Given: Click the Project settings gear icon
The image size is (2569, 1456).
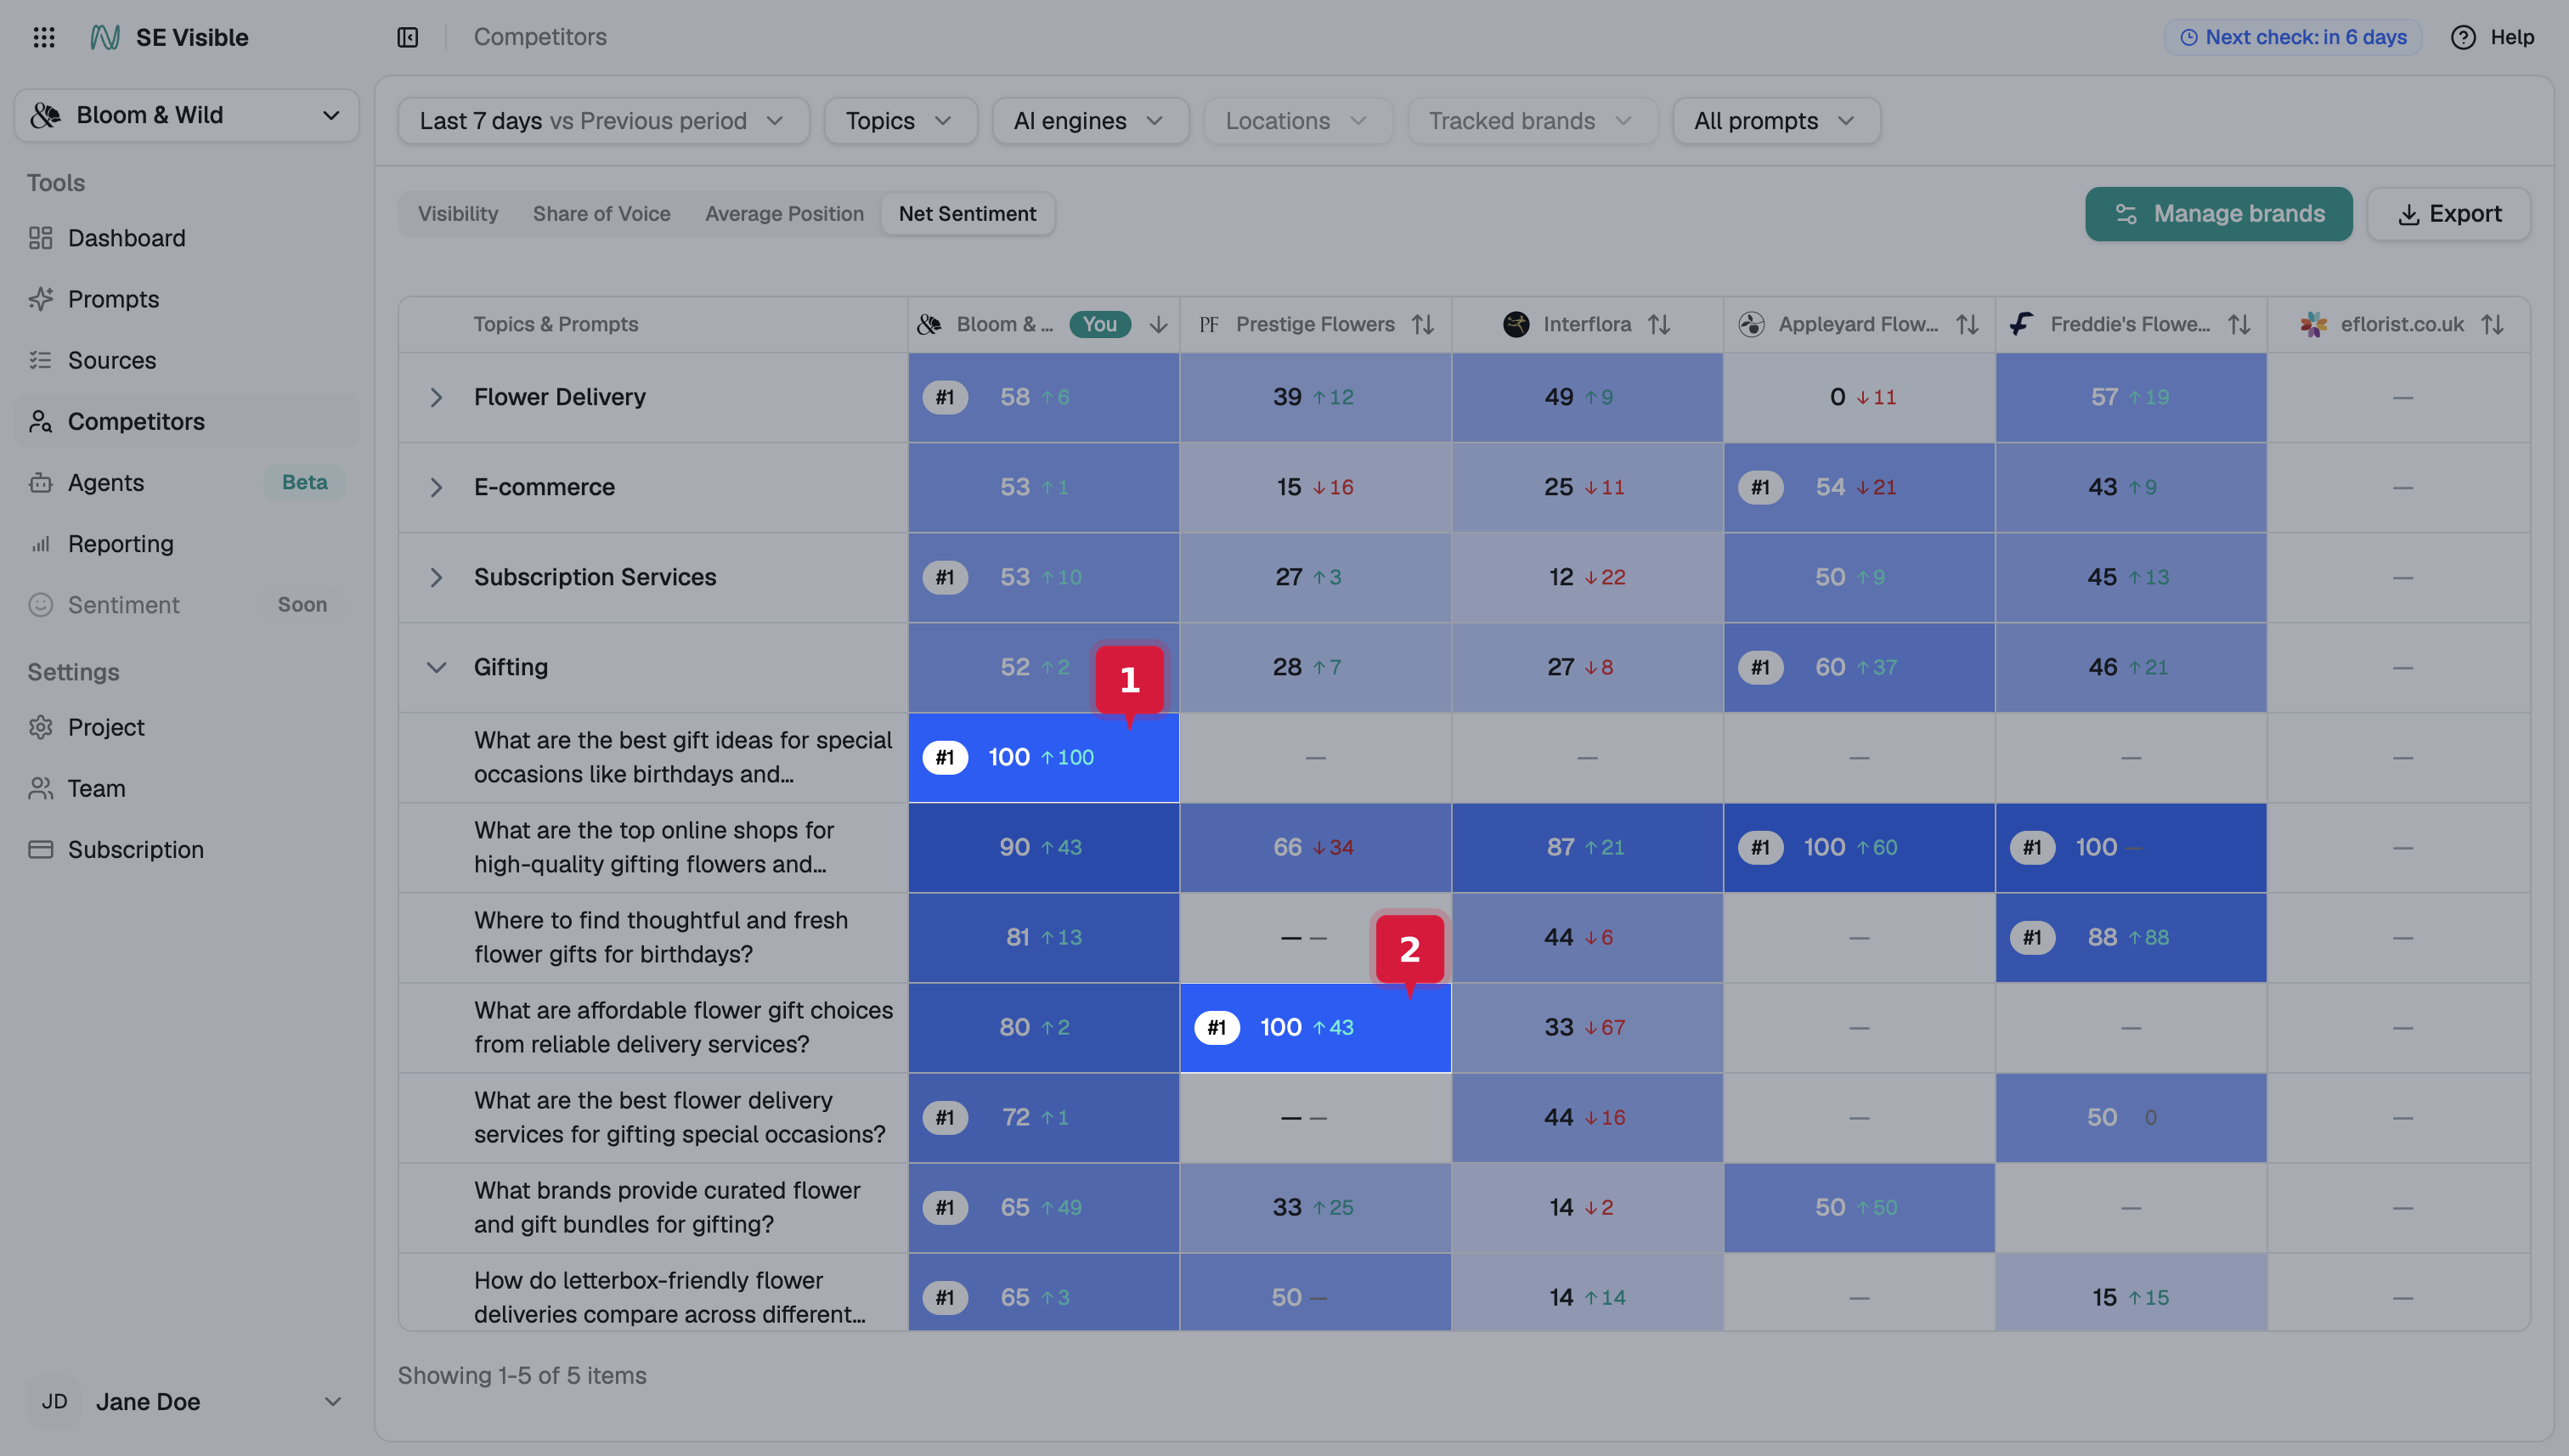Looking at the screenshot, I should [41, 727].
